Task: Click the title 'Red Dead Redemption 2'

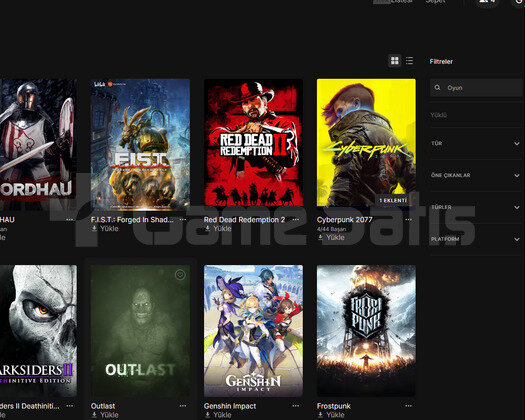Action: pos(244,220)
